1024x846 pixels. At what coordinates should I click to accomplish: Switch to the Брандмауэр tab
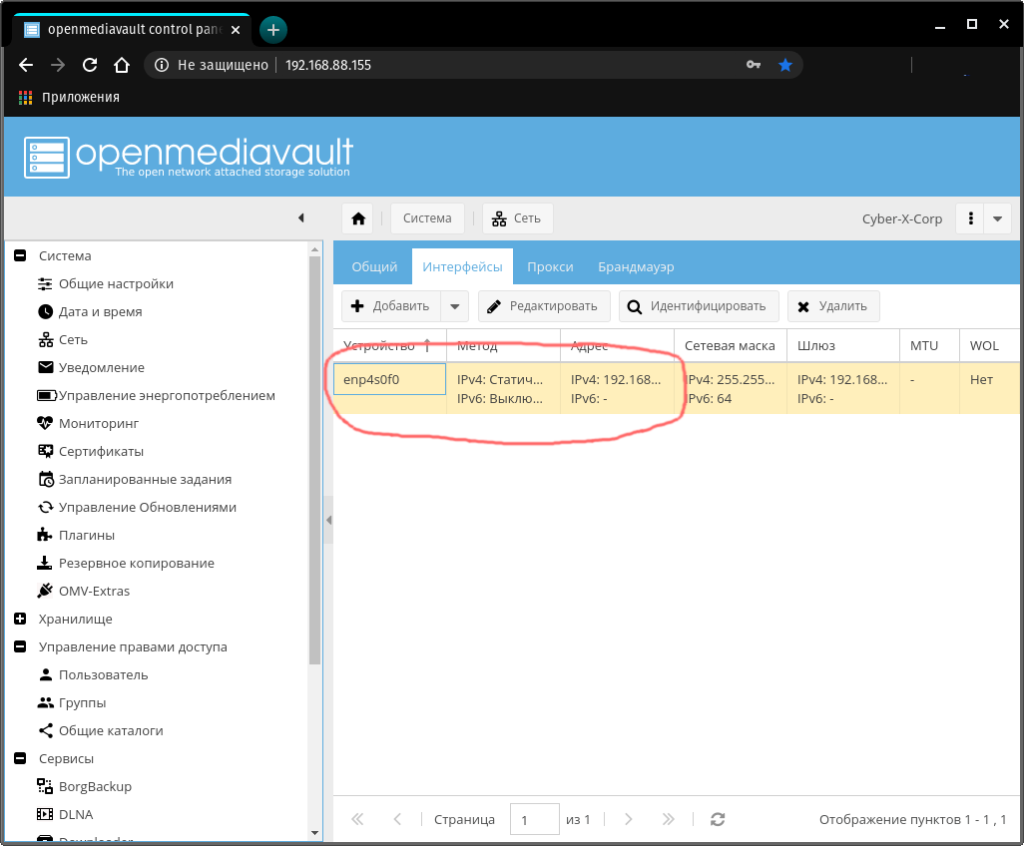[x=636, y=267]
